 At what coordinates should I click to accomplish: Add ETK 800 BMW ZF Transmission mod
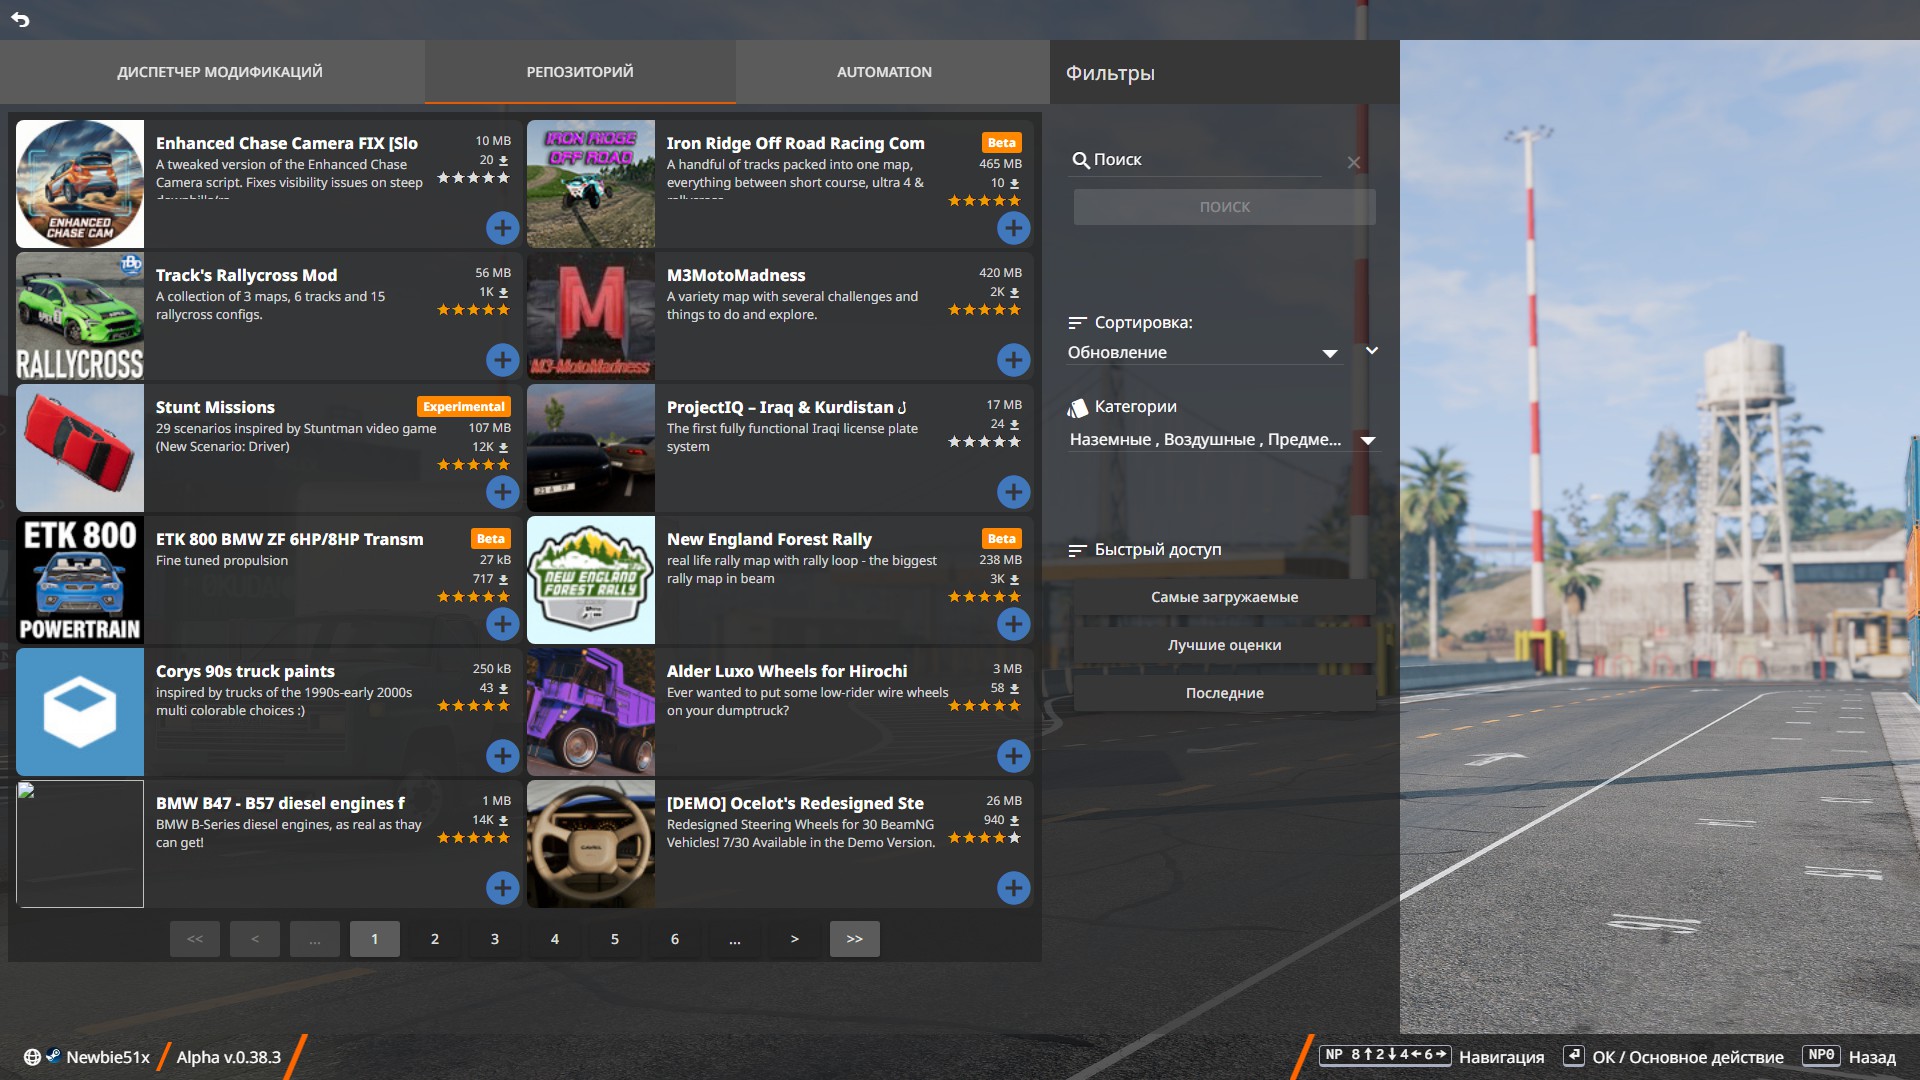[502, 624]
